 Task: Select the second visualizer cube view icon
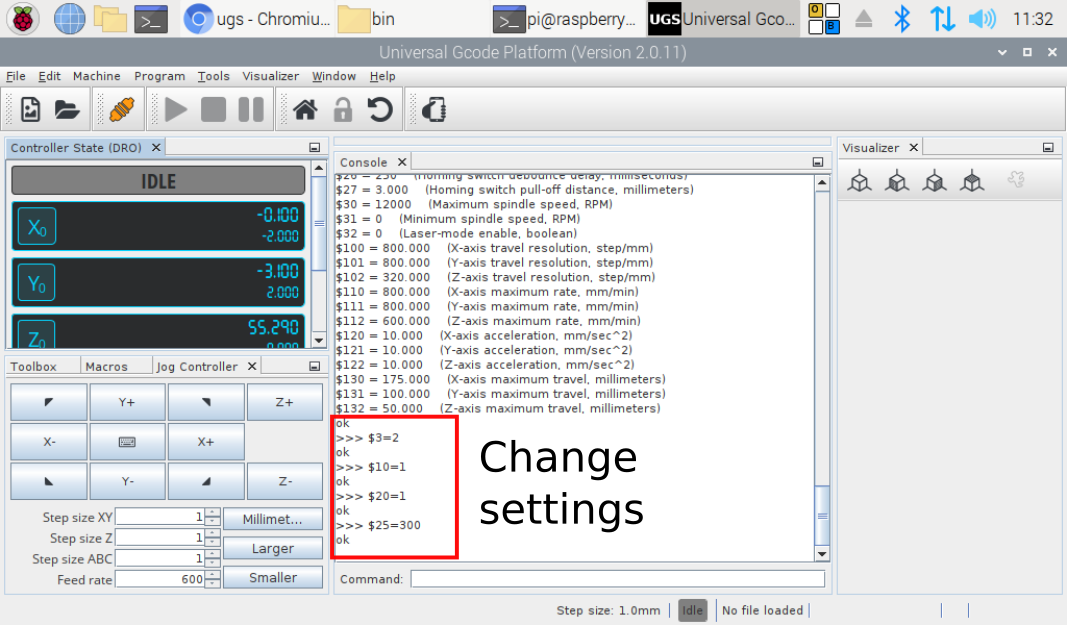898,181
